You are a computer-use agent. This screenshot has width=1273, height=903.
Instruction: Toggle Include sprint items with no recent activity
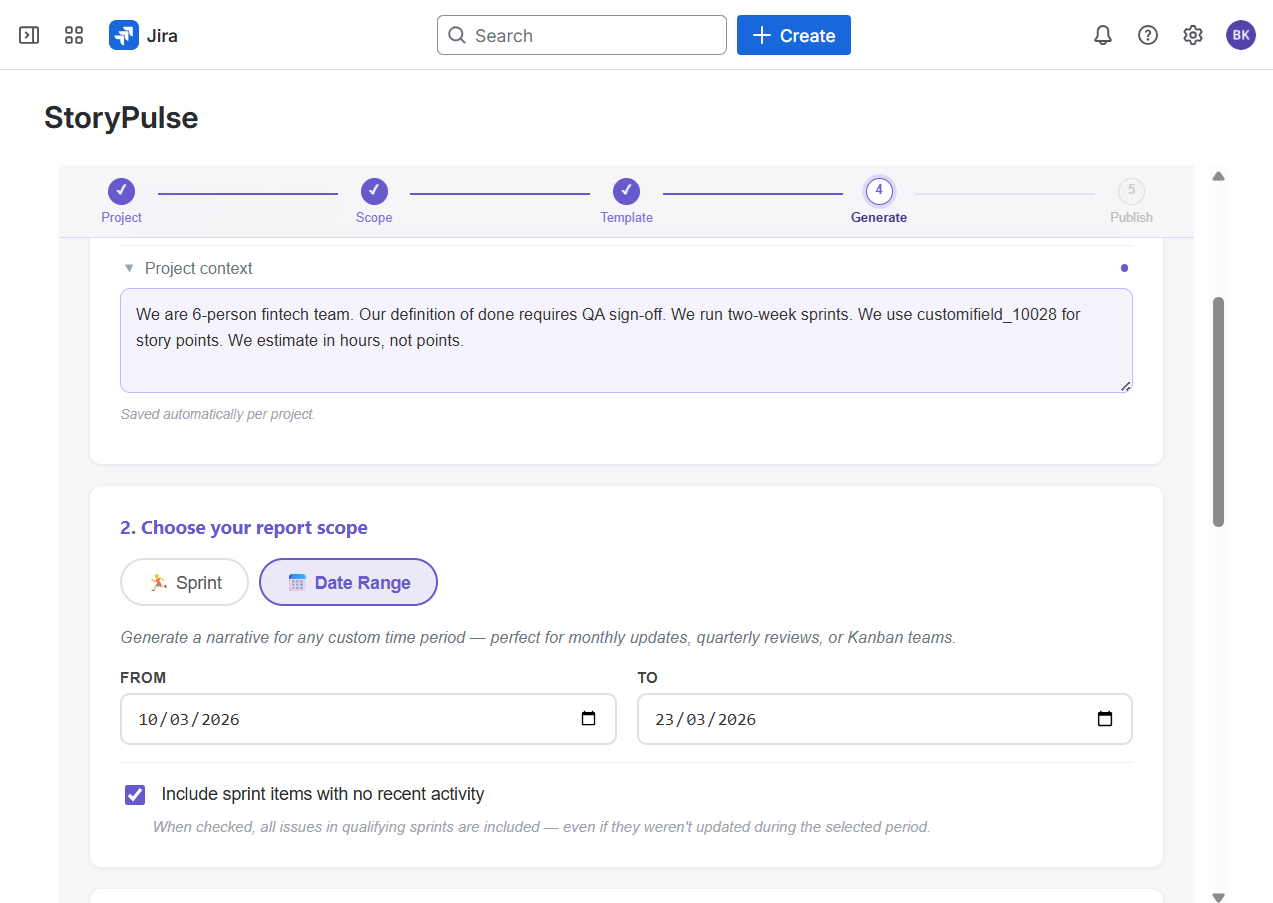[x=135, y=795]
